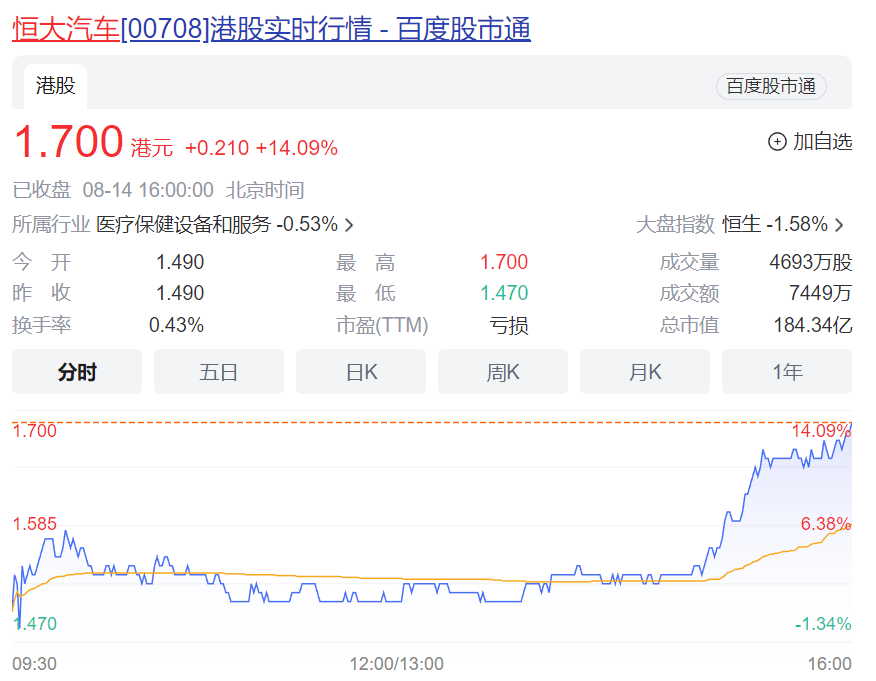Switch to the 五日 chart tab
876x681 pixels.
coord(219,372)
